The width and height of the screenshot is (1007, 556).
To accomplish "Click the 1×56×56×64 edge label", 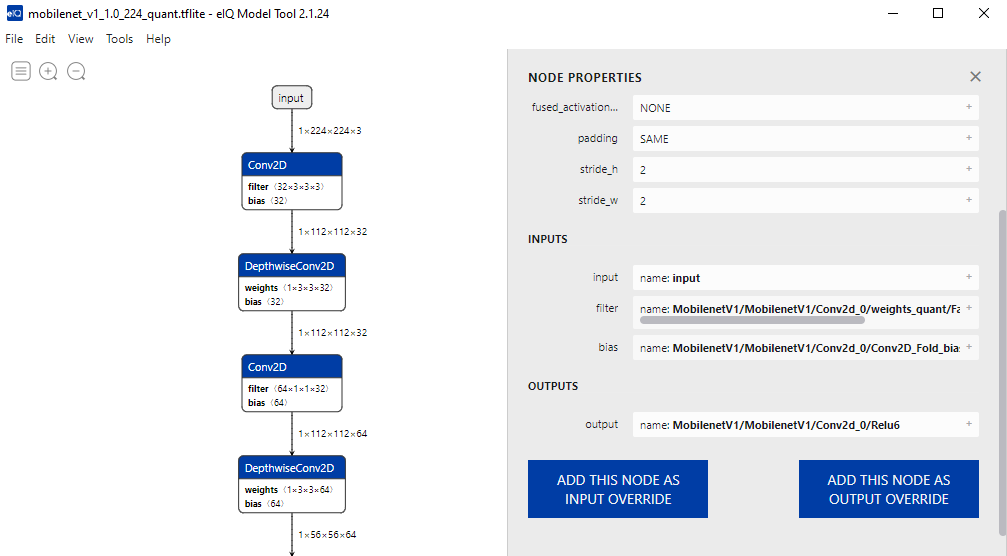I will point(327,535).
